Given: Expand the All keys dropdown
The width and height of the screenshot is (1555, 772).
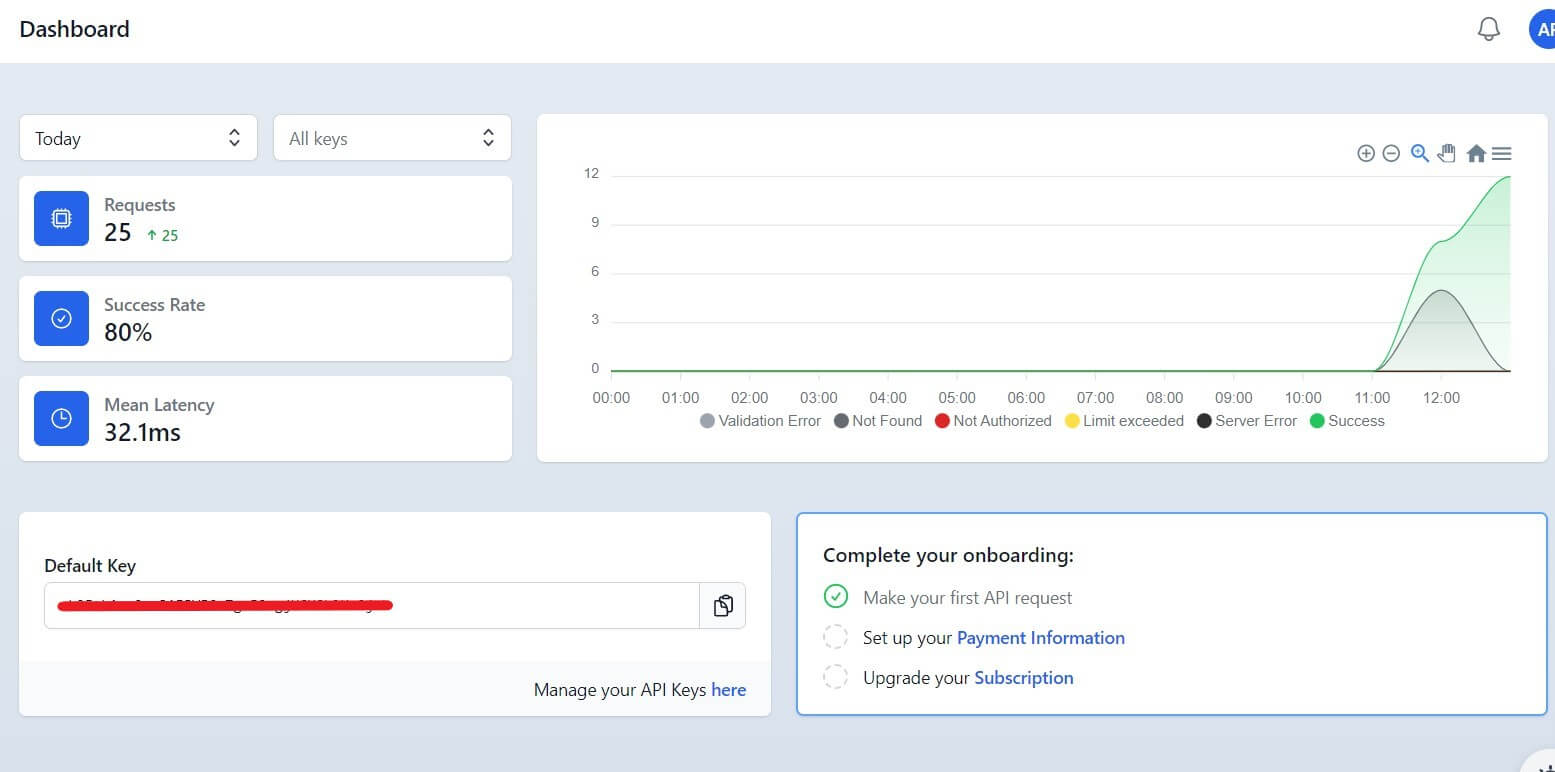Looking at the screenshot, I should [x=392, y=138].
